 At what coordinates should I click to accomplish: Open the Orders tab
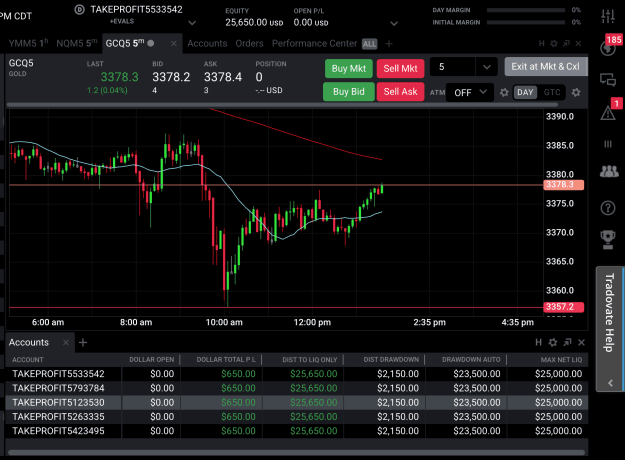(249, 43)
